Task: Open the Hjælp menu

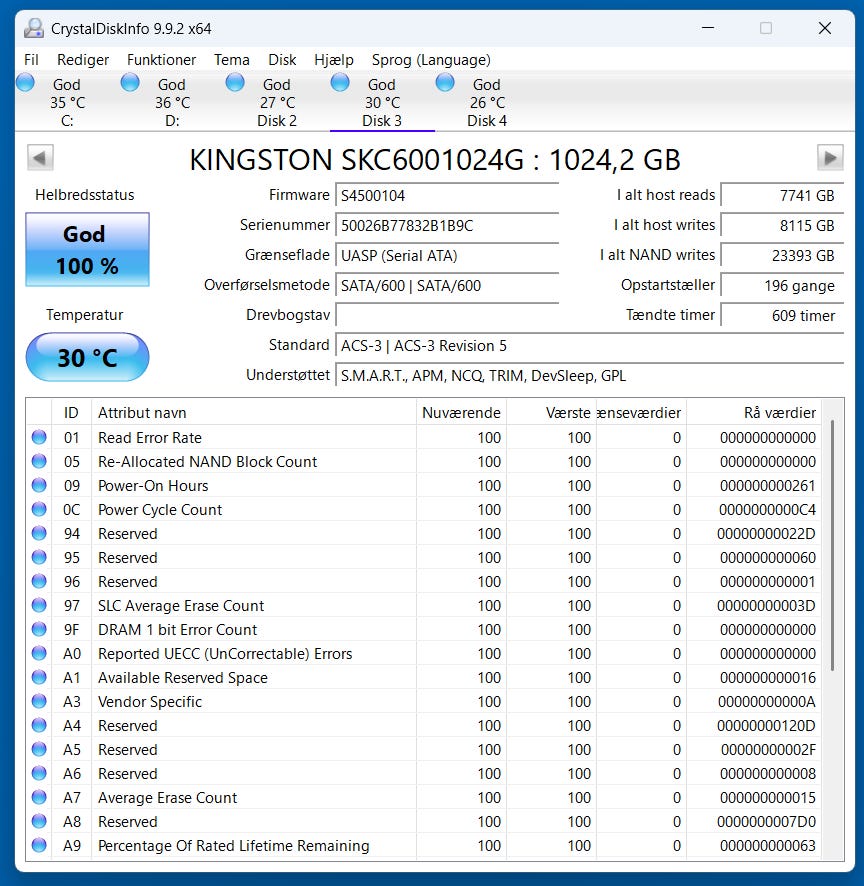Action: (x=334, y=60)
